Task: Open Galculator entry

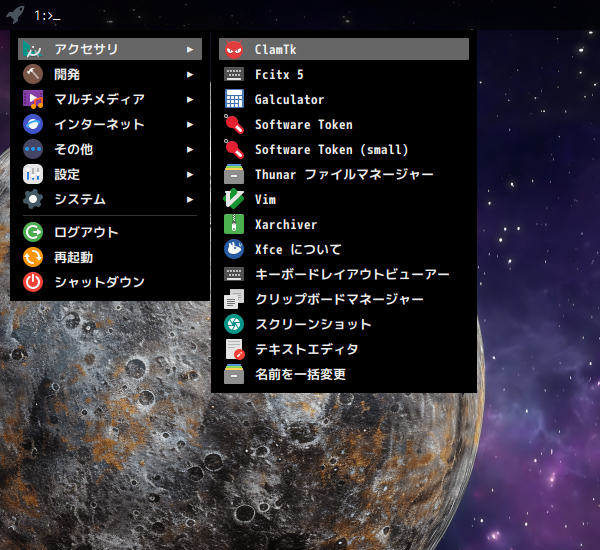Action: click(344, 99)
